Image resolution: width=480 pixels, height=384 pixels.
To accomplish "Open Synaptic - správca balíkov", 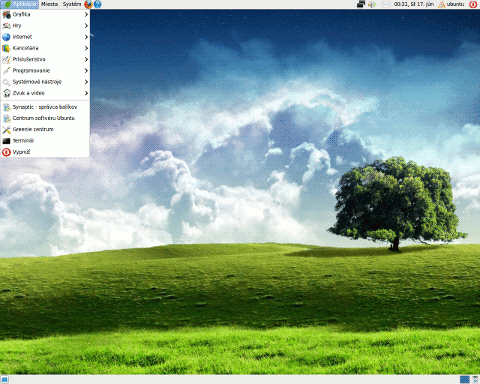I will coord(45,107).
